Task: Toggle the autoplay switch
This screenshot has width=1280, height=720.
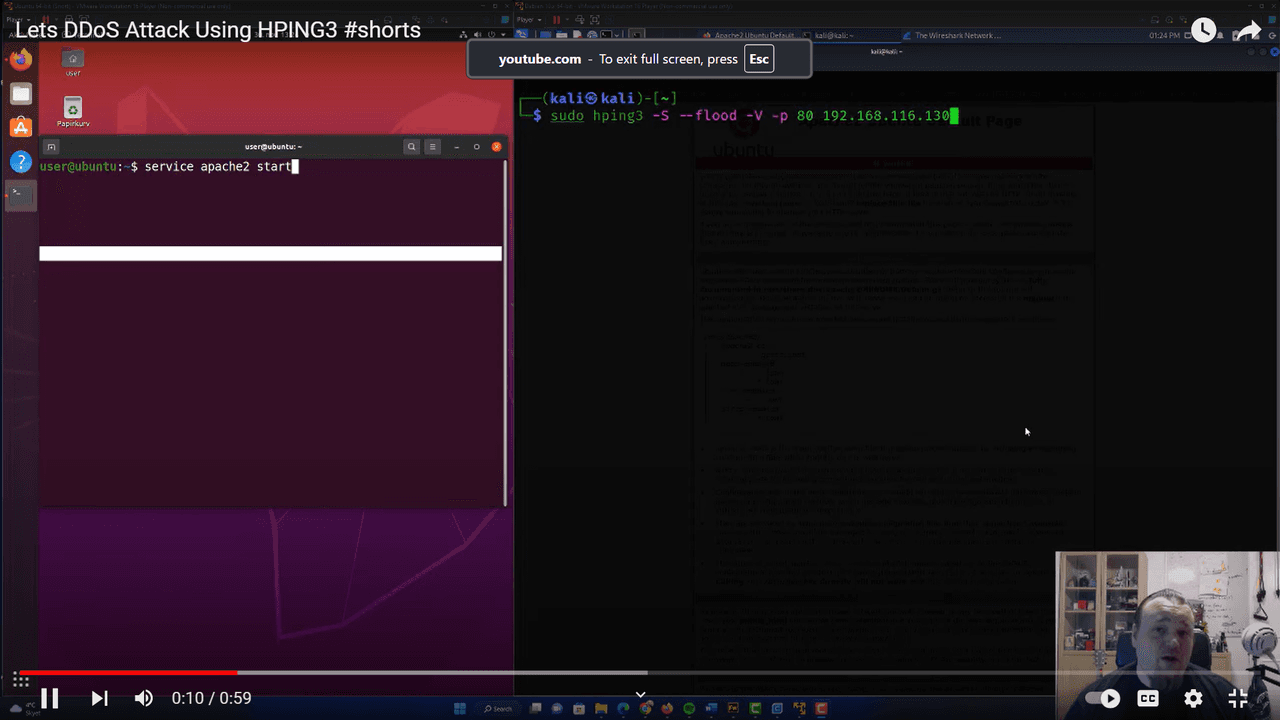Action: pos(1103,698)
